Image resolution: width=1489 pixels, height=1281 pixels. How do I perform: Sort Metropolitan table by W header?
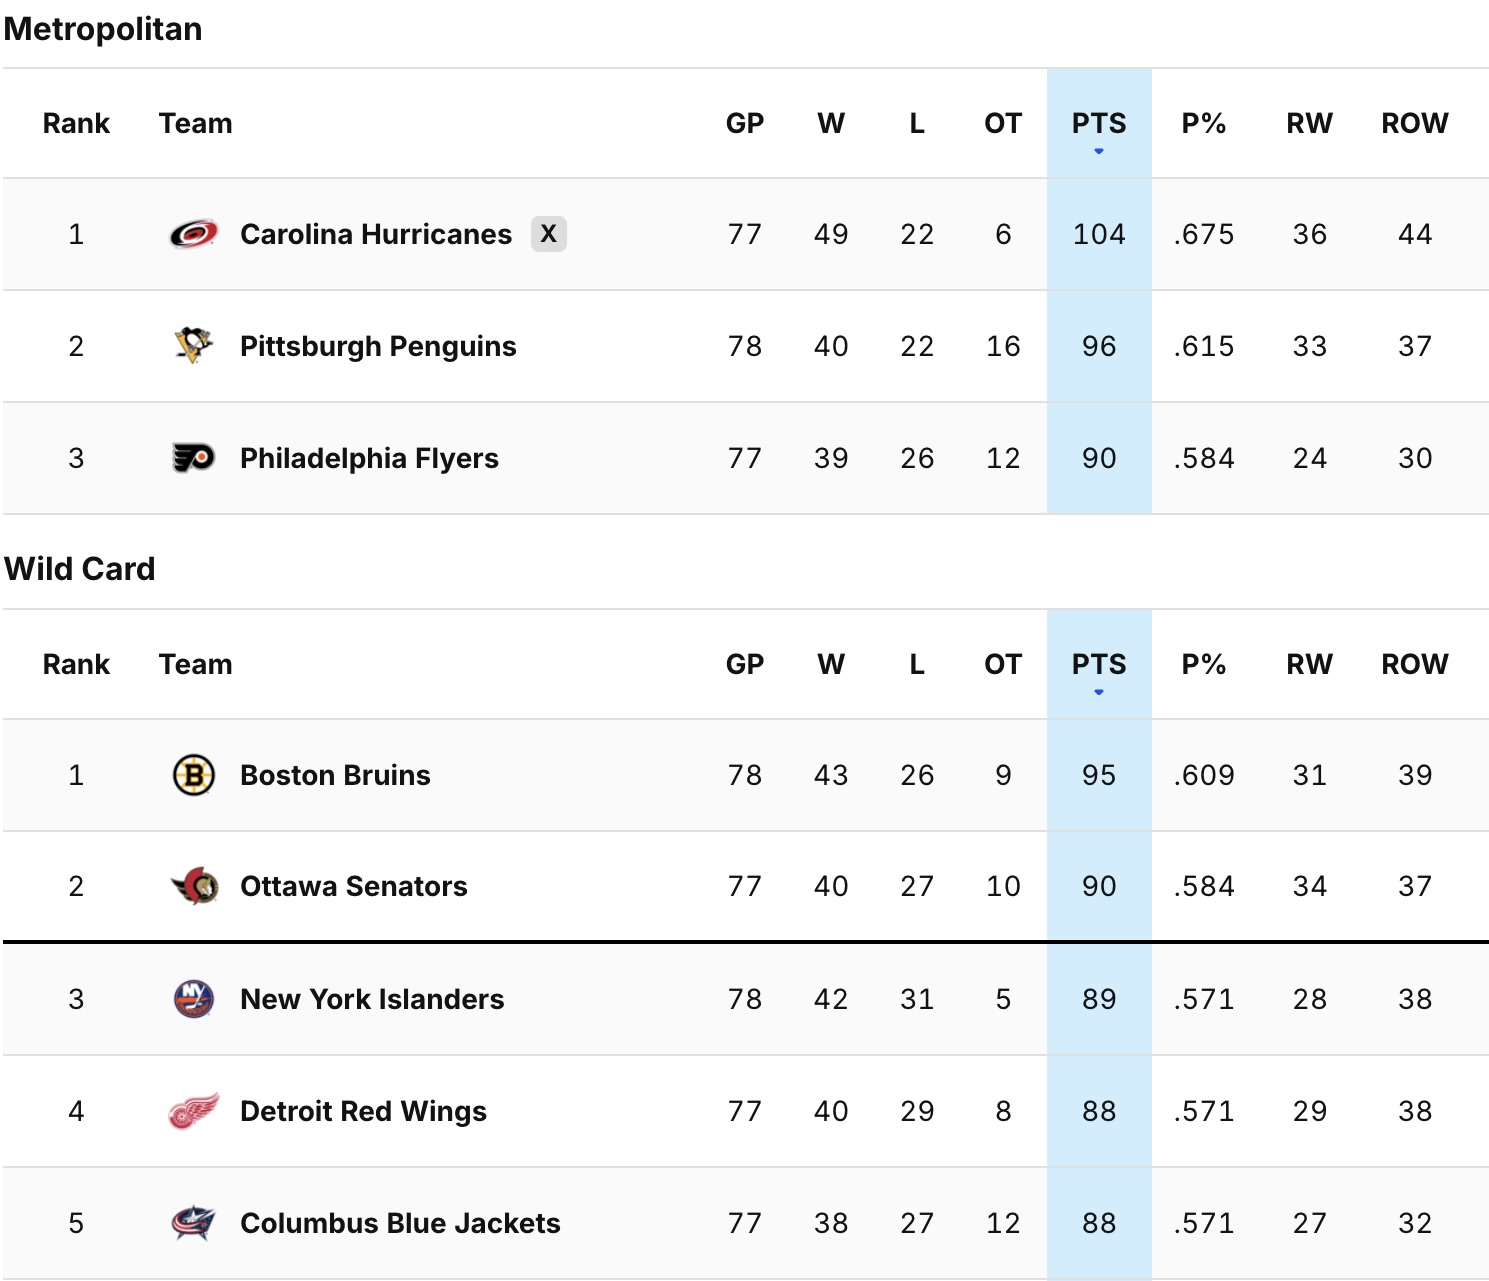click(831, 124)
